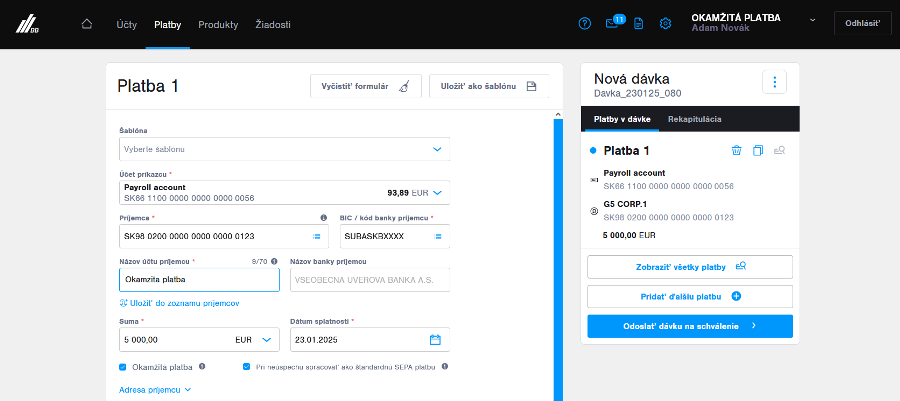Open Šablóna dropdown Vyberte šablónu
This screenshot has width=900, height=401.
click(284, 149)
